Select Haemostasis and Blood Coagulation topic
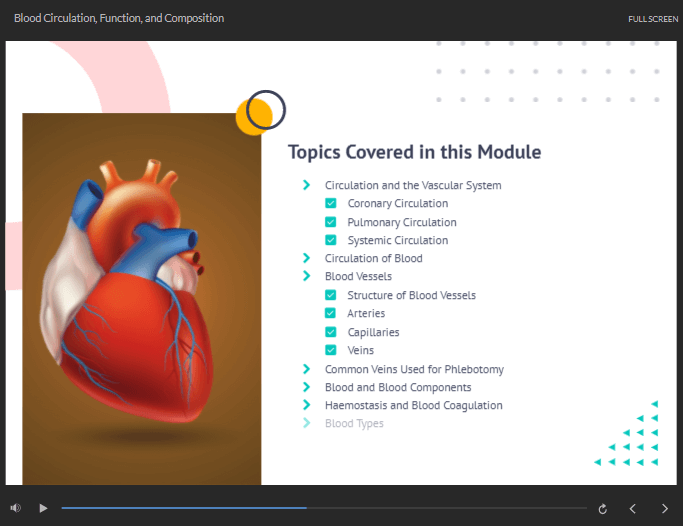This screenshot has height=526, width=683. 413,405
